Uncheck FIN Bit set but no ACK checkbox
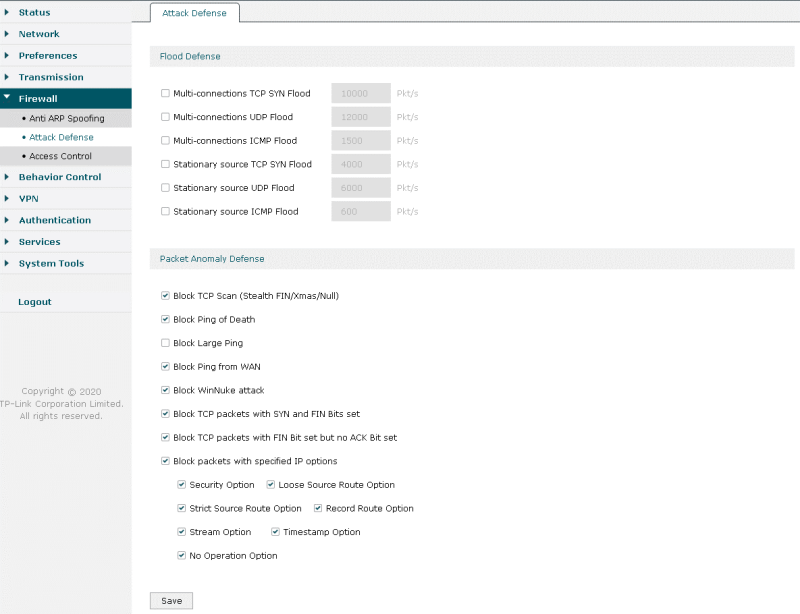The height and width of the screenshot is (614, 800). pyautogui.click(x=165, y=437)
